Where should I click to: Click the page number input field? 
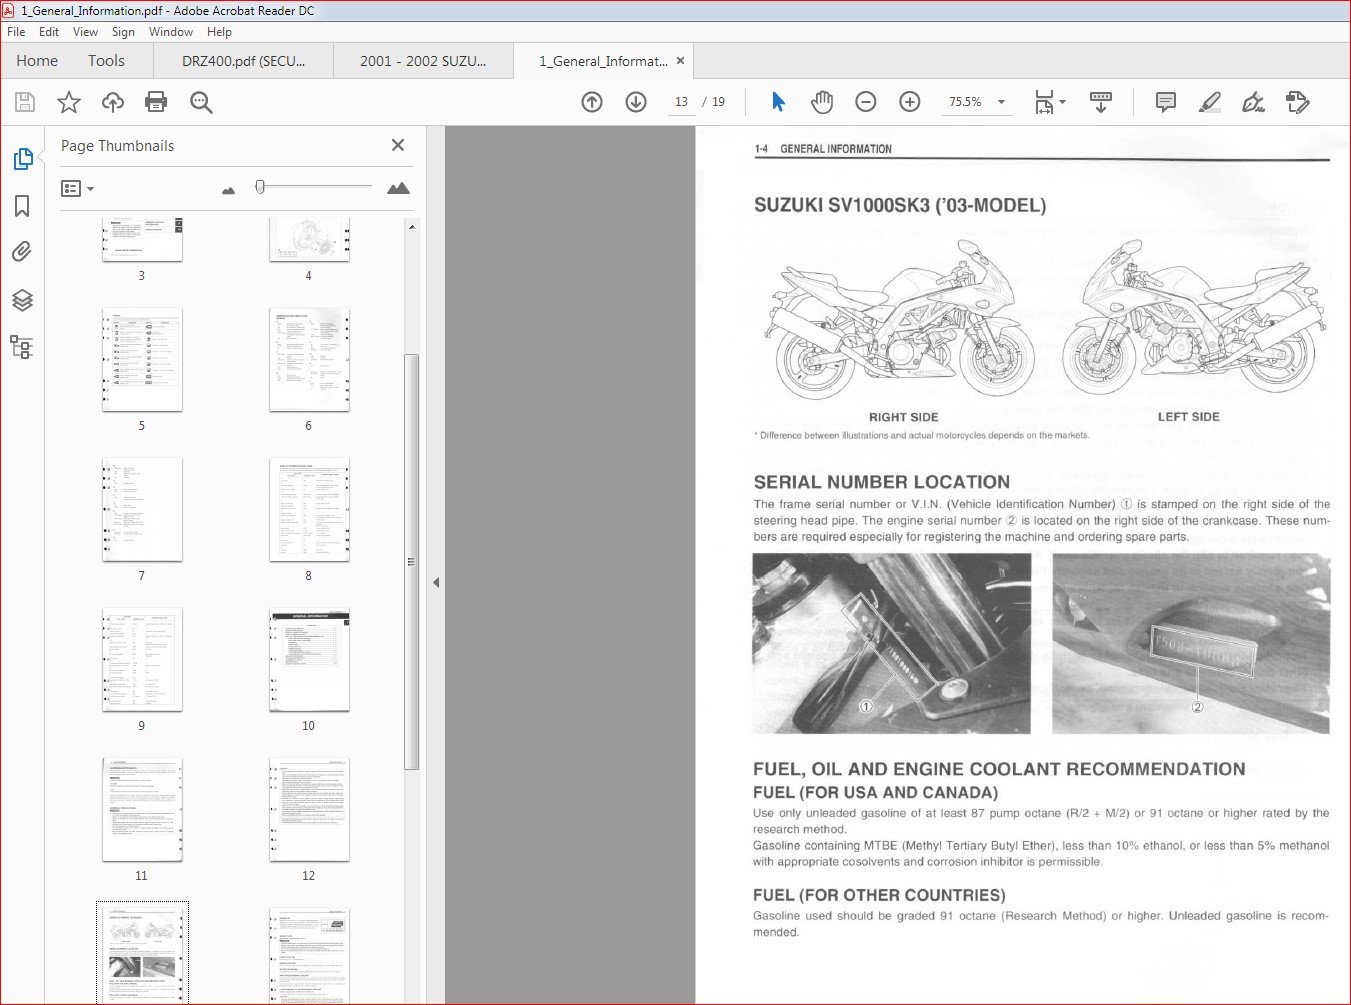(681, 102)
